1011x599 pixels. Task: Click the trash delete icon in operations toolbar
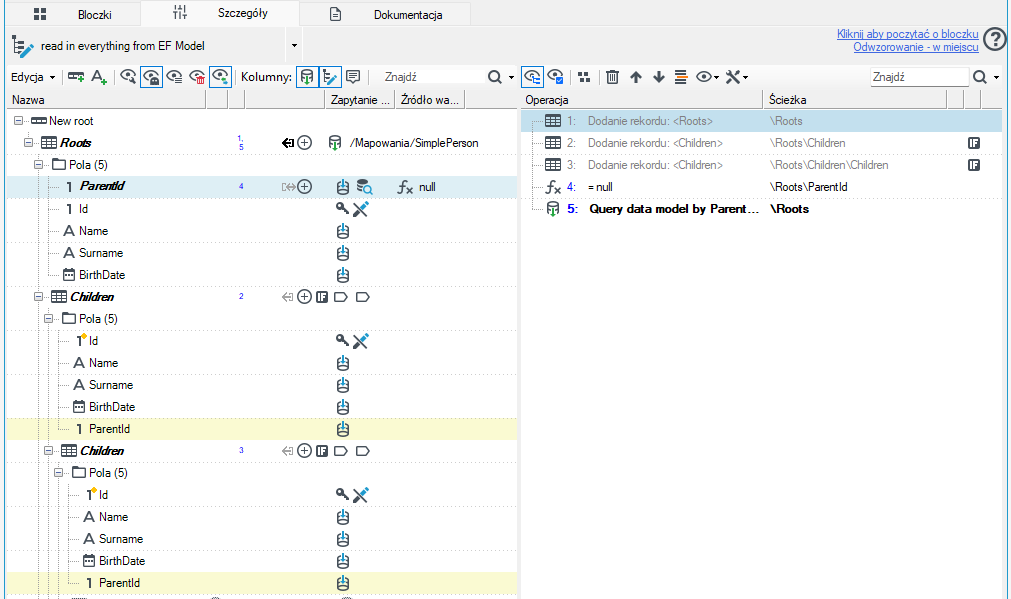coord(612,77)
